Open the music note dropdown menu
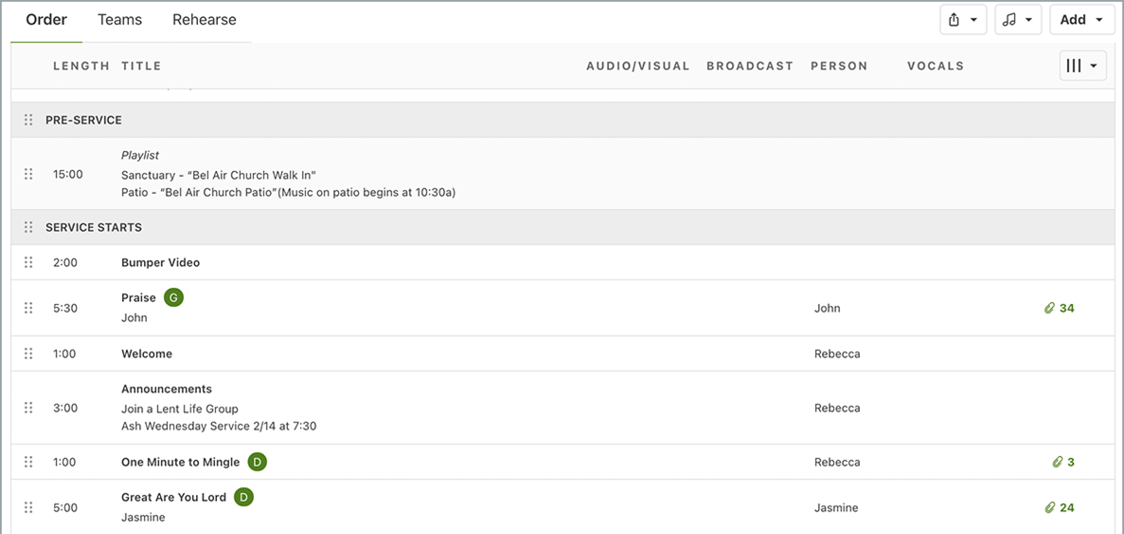 point(1017,20)
